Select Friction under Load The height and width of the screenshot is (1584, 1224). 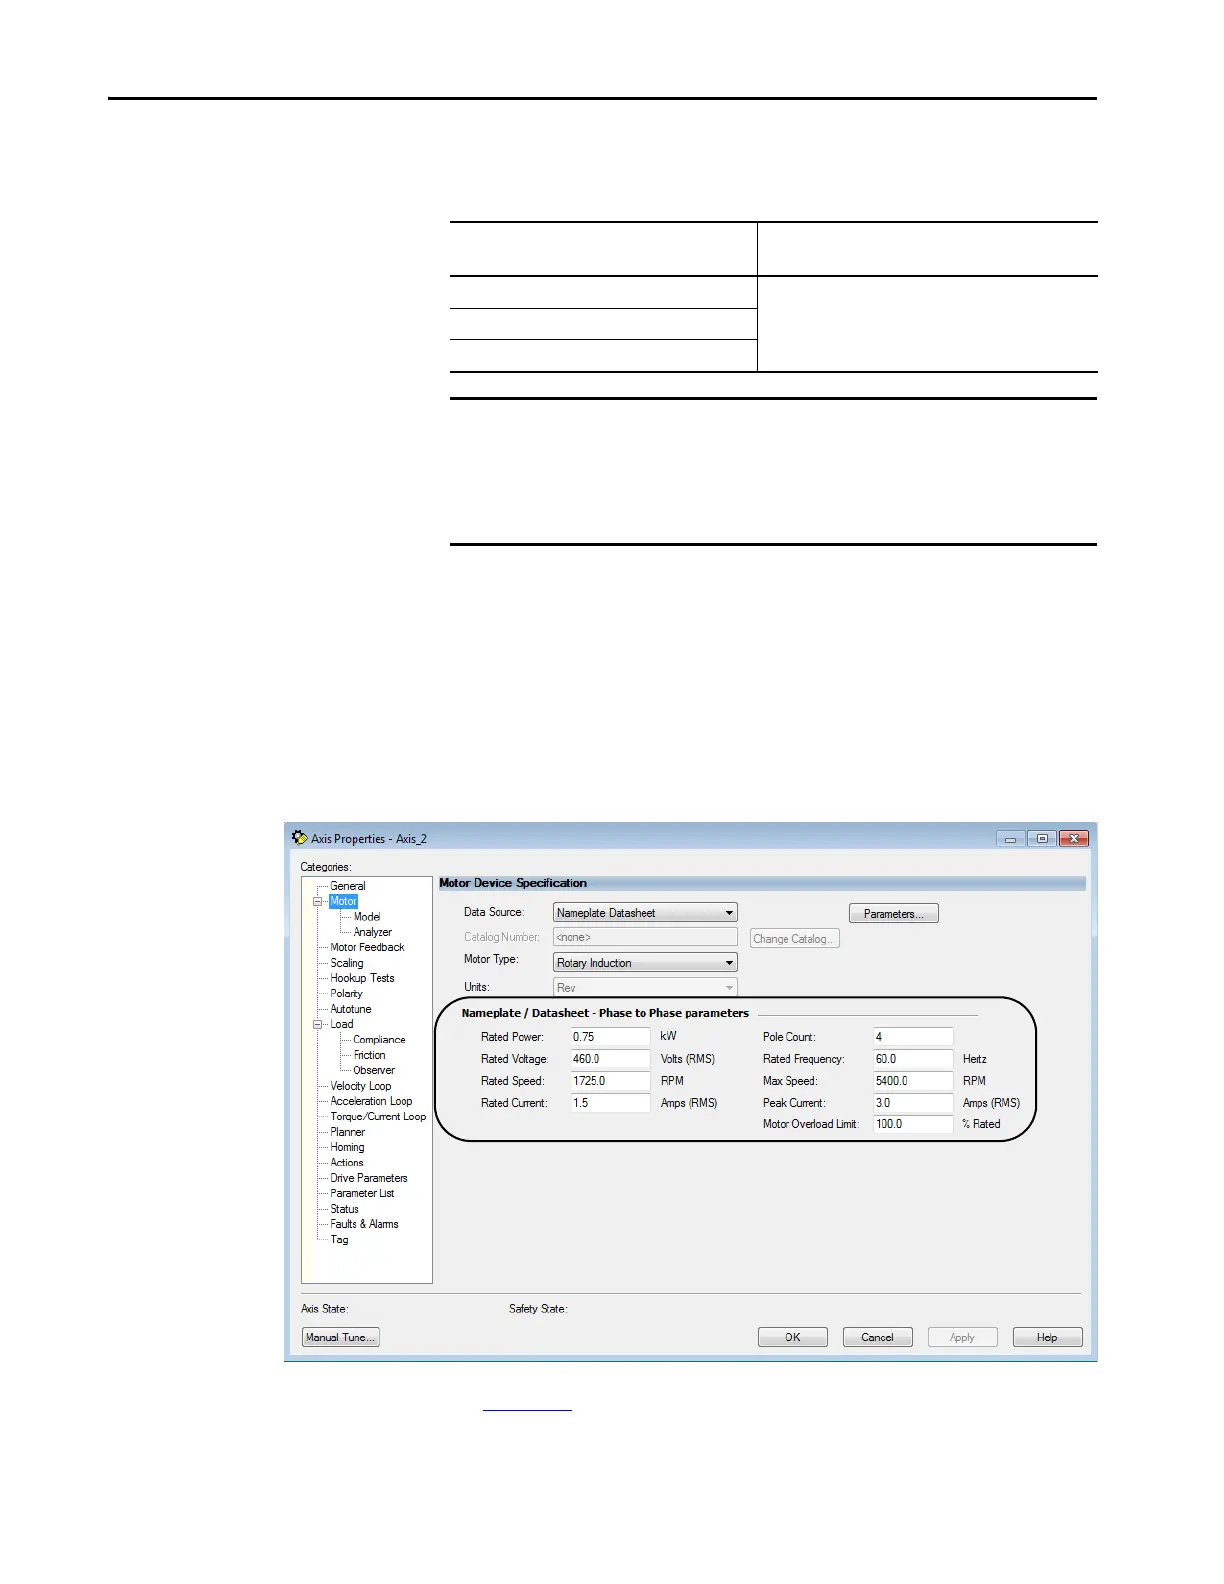[369, 1055]
